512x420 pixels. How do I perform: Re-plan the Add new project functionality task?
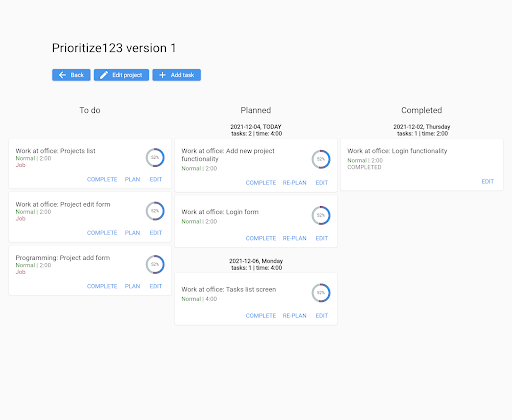pyautogui.click(x=294, y=183)
